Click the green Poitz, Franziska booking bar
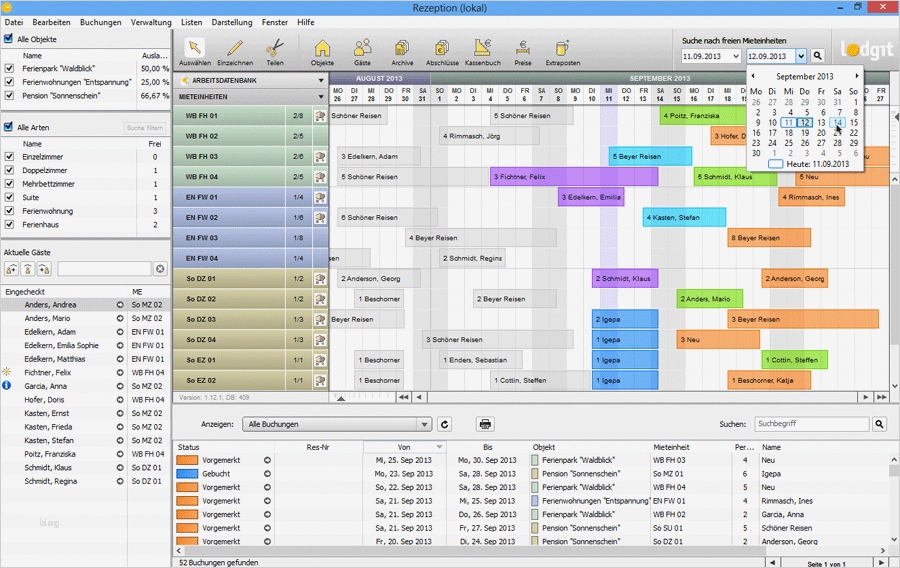This screenshot has height=568, width=900. point(704,116)
